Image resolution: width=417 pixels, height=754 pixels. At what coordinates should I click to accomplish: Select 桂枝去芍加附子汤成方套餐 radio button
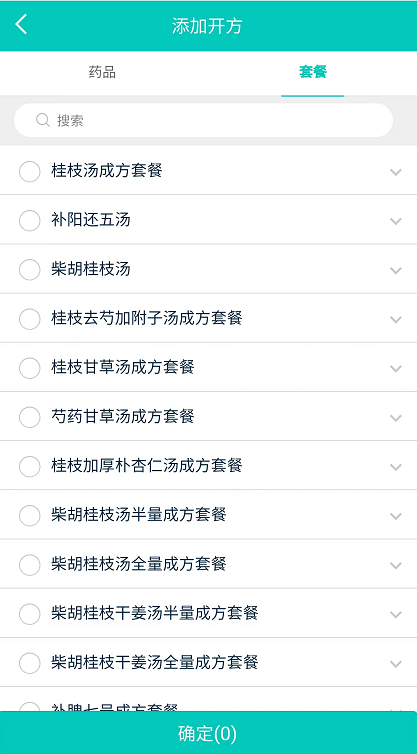[x=30, y=319]
